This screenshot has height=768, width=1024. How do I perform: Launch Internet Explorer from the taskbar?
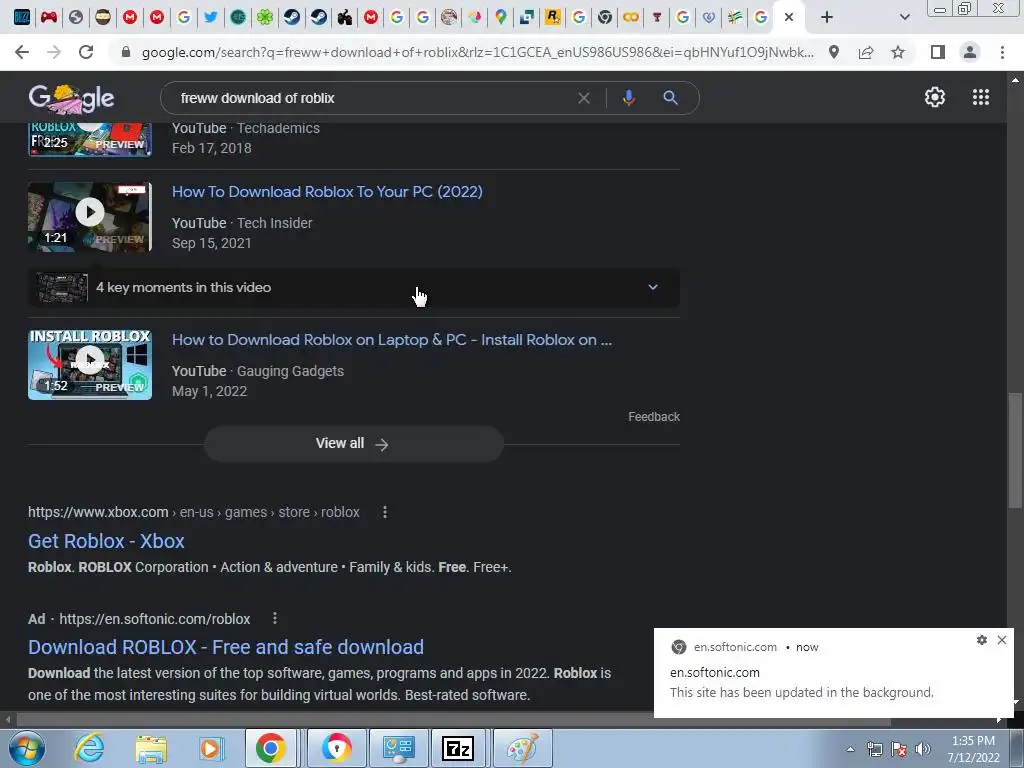[89, 748]
